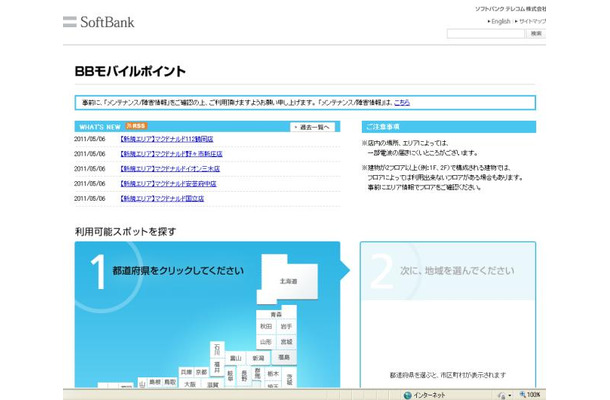
Task: Select 新潟 prefecture tile
Action: [x=258, y=358]
